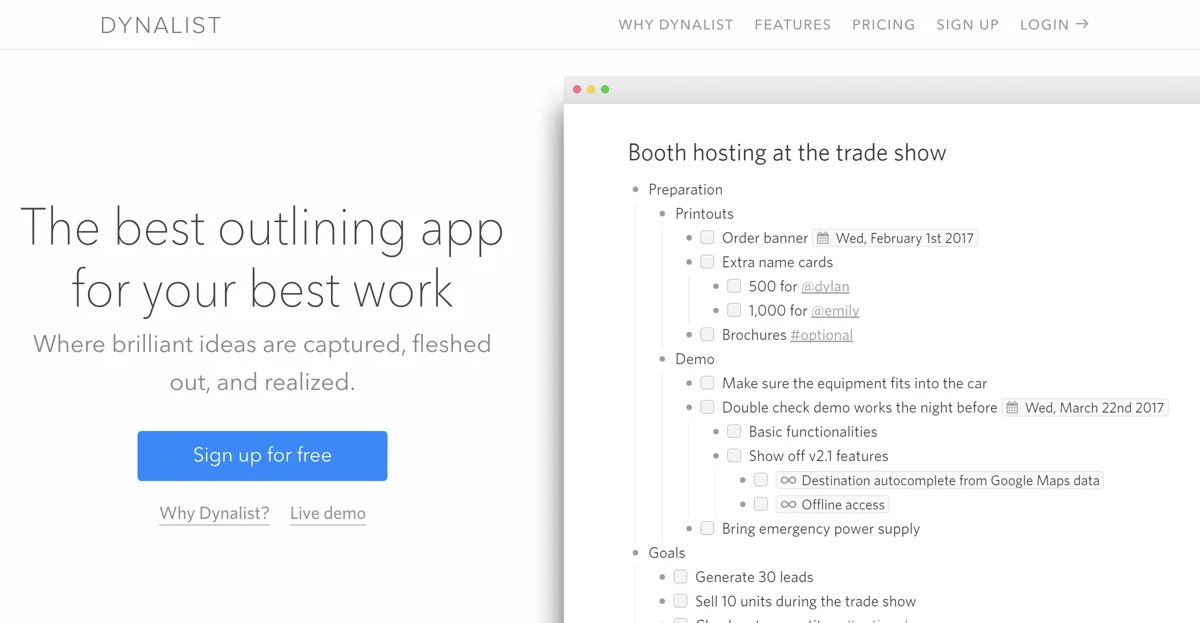This screenshot has height=623, width=1200.
Task: Click the yellow minimize dot in demo window
Action: tap(591, 90)
